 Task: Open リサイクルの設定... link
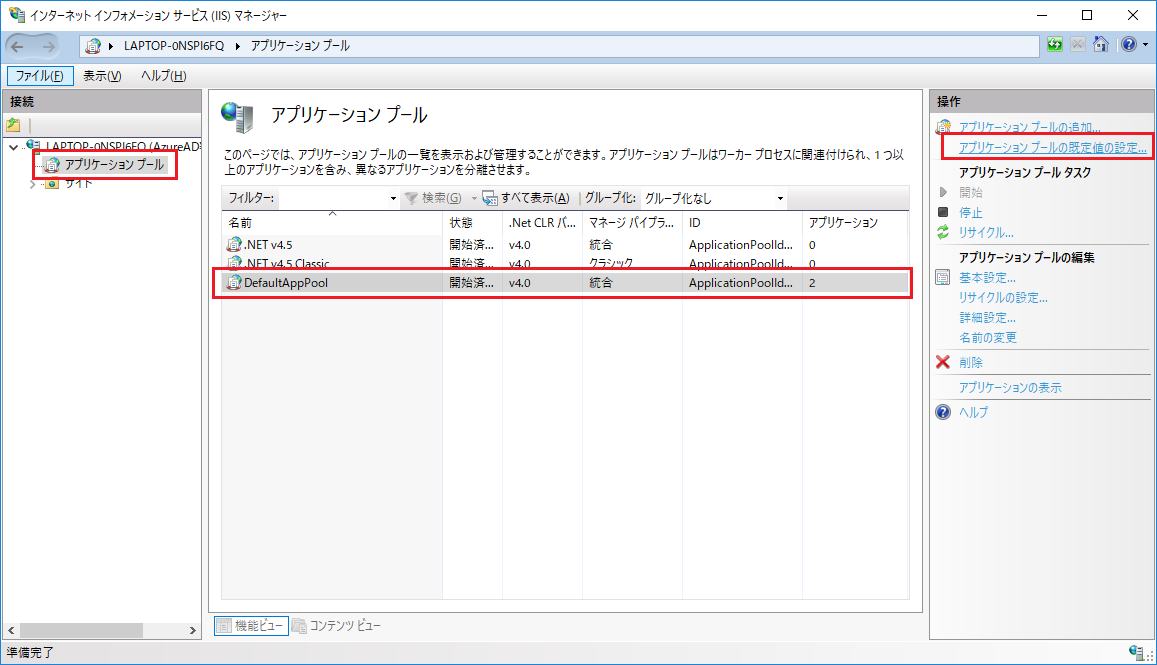point(1003,297)
